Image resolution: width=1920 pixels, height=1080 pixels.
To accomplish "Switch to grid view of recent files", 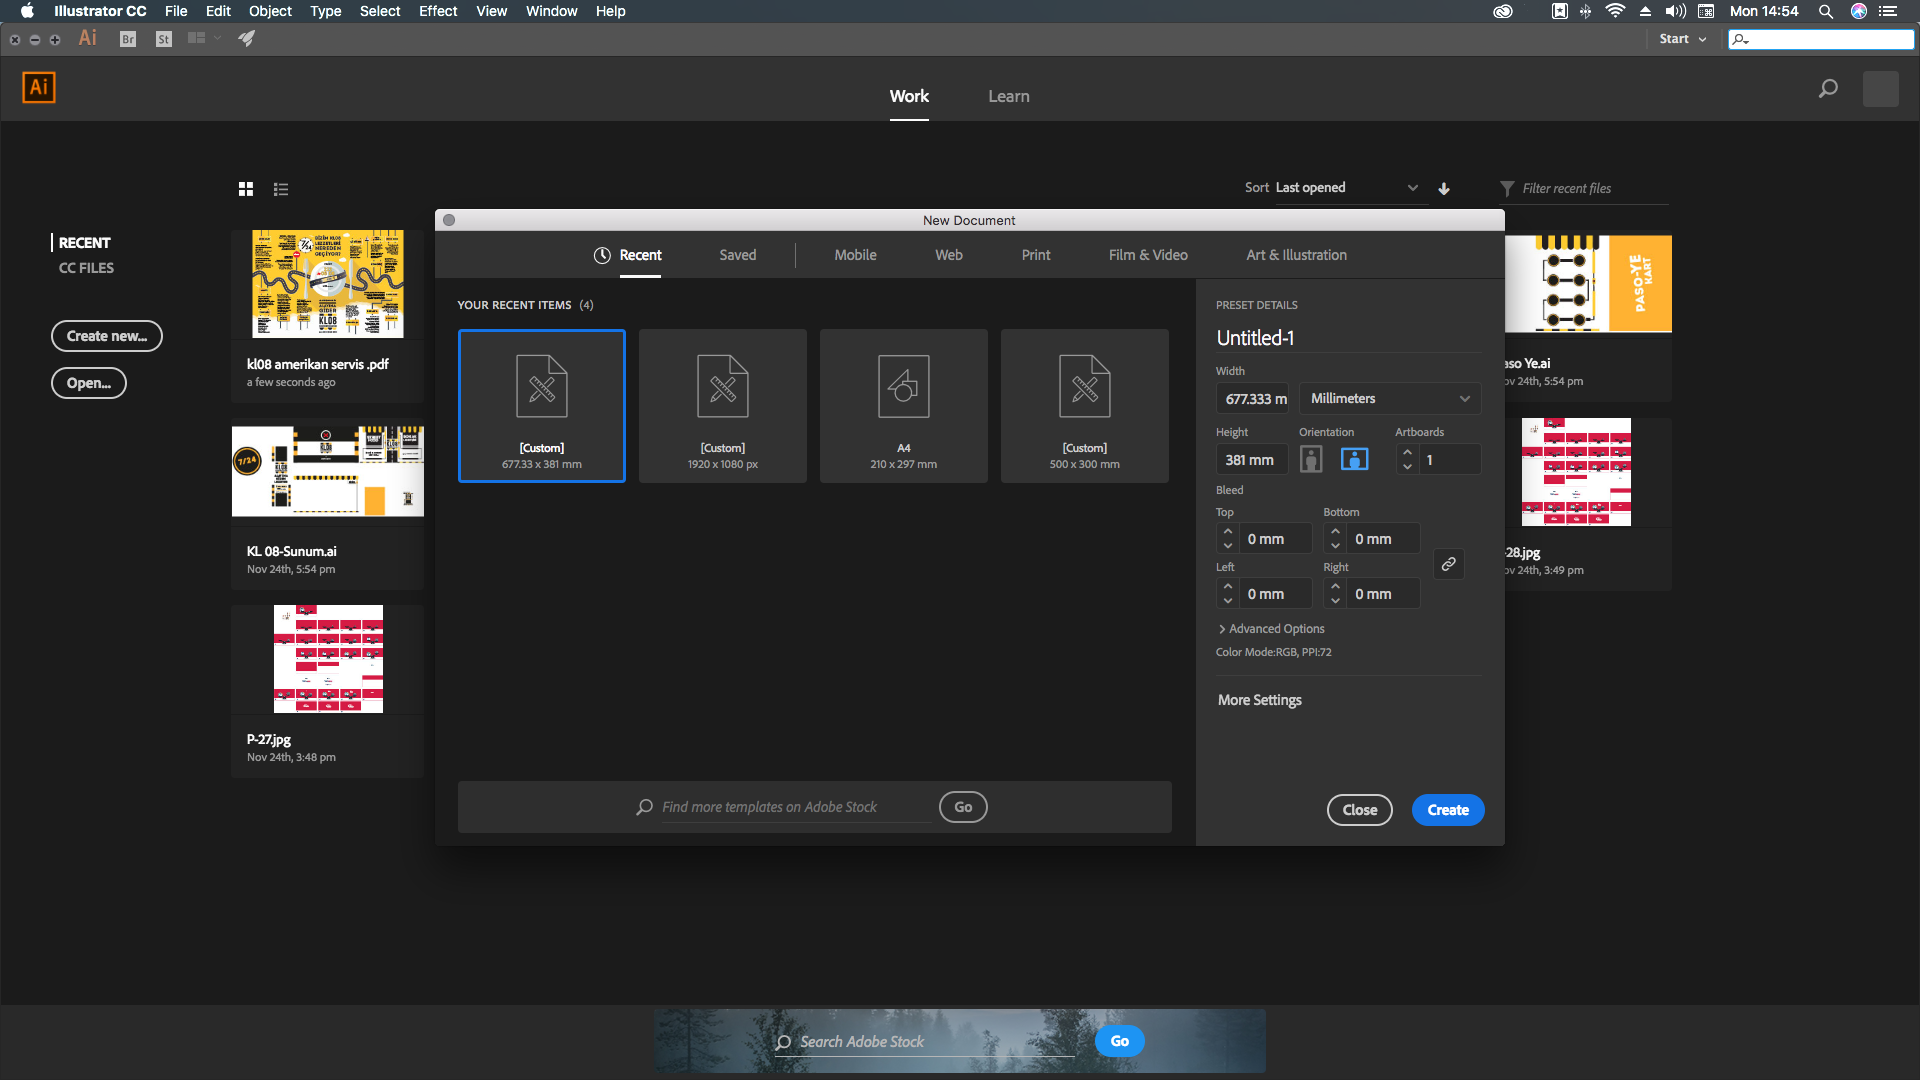I will [246, 189].
